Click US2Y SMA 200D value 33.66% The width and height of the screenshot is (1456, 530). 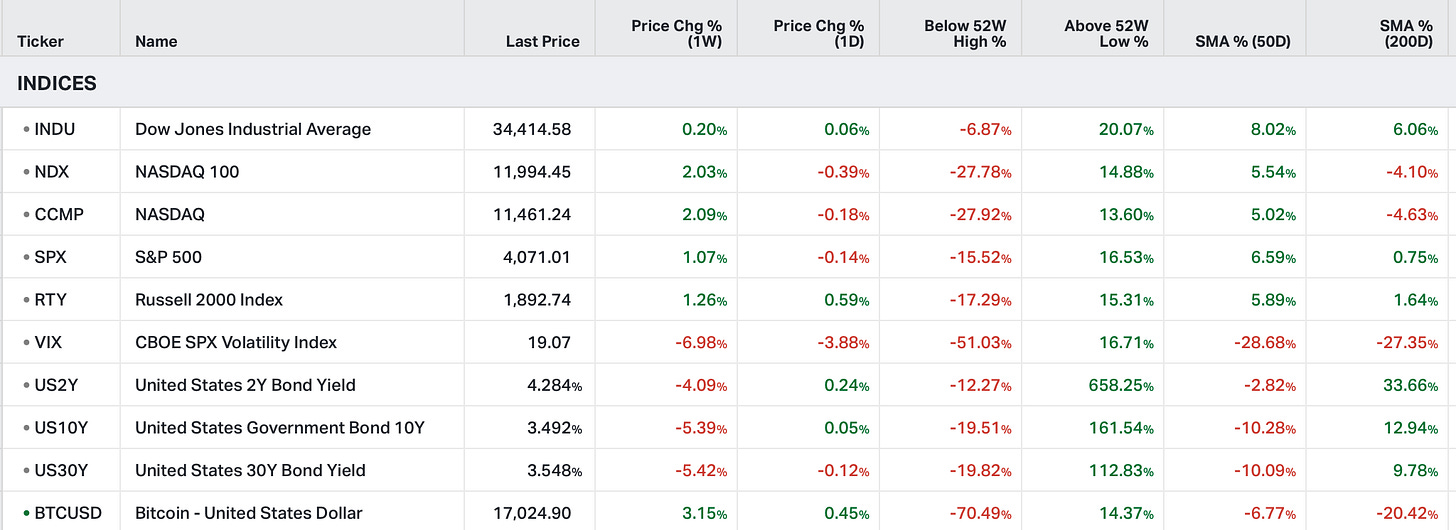(1411, 385)
